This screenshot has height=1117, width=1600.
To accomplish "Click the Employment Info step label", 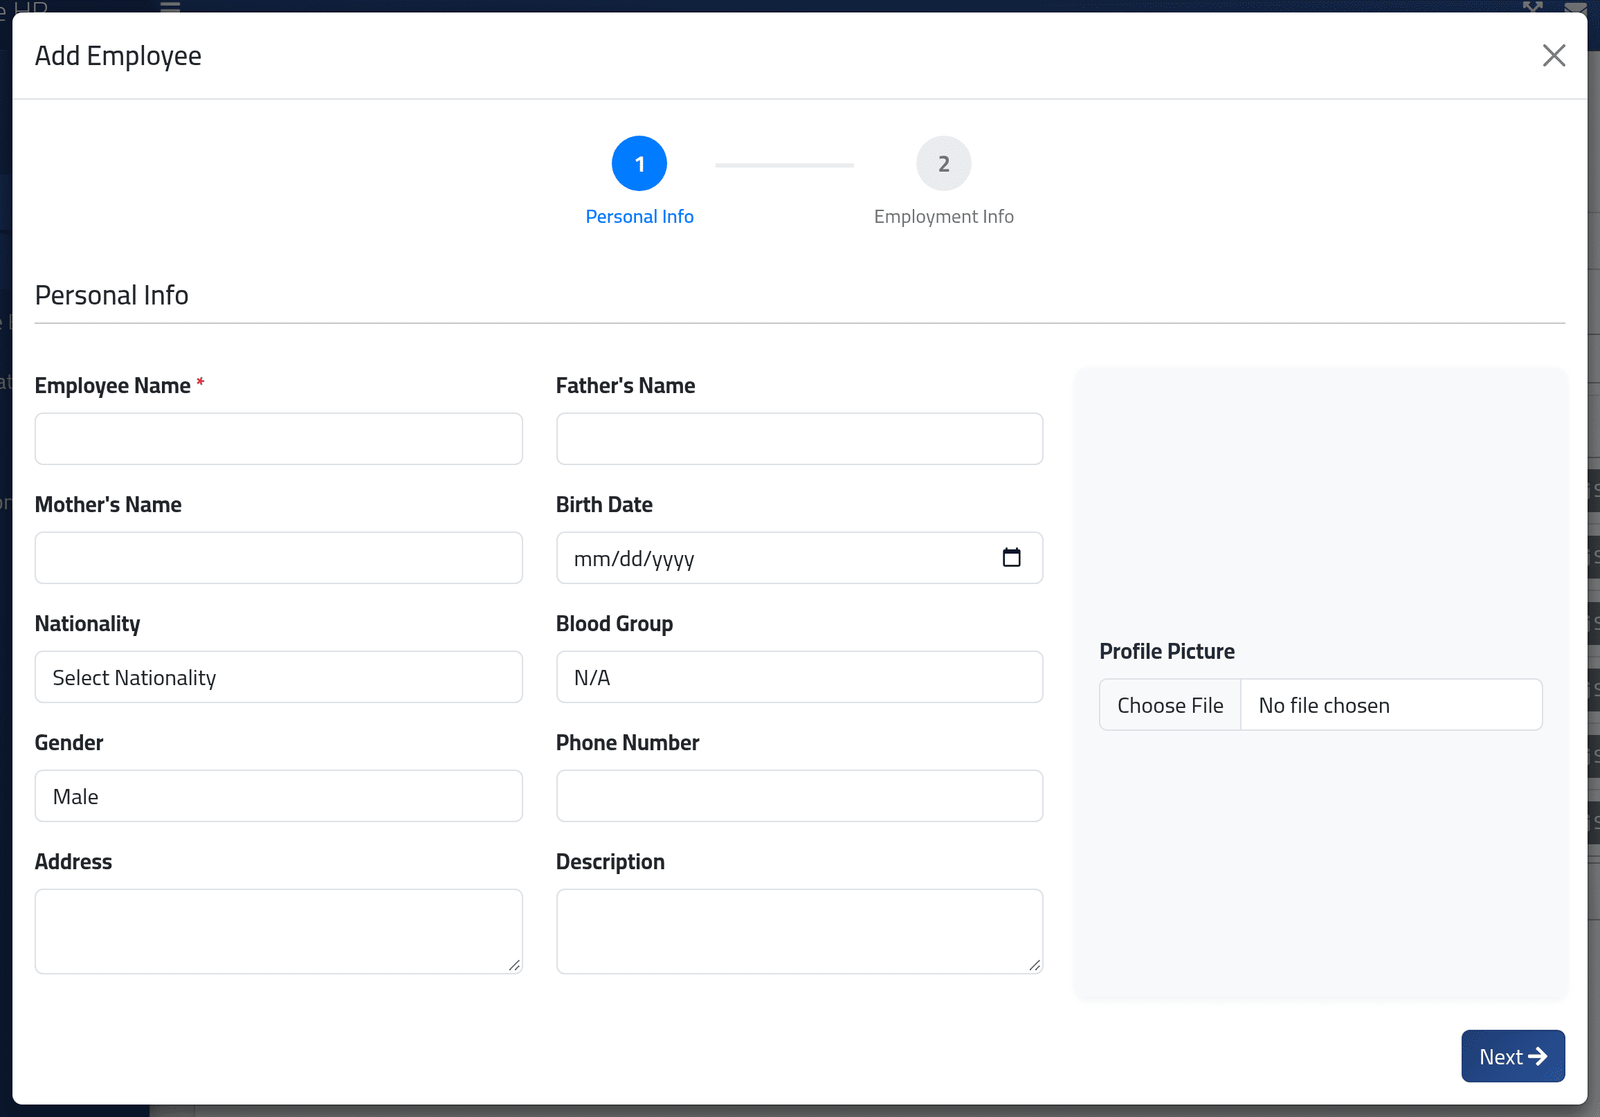I will (x=943, y=216).
